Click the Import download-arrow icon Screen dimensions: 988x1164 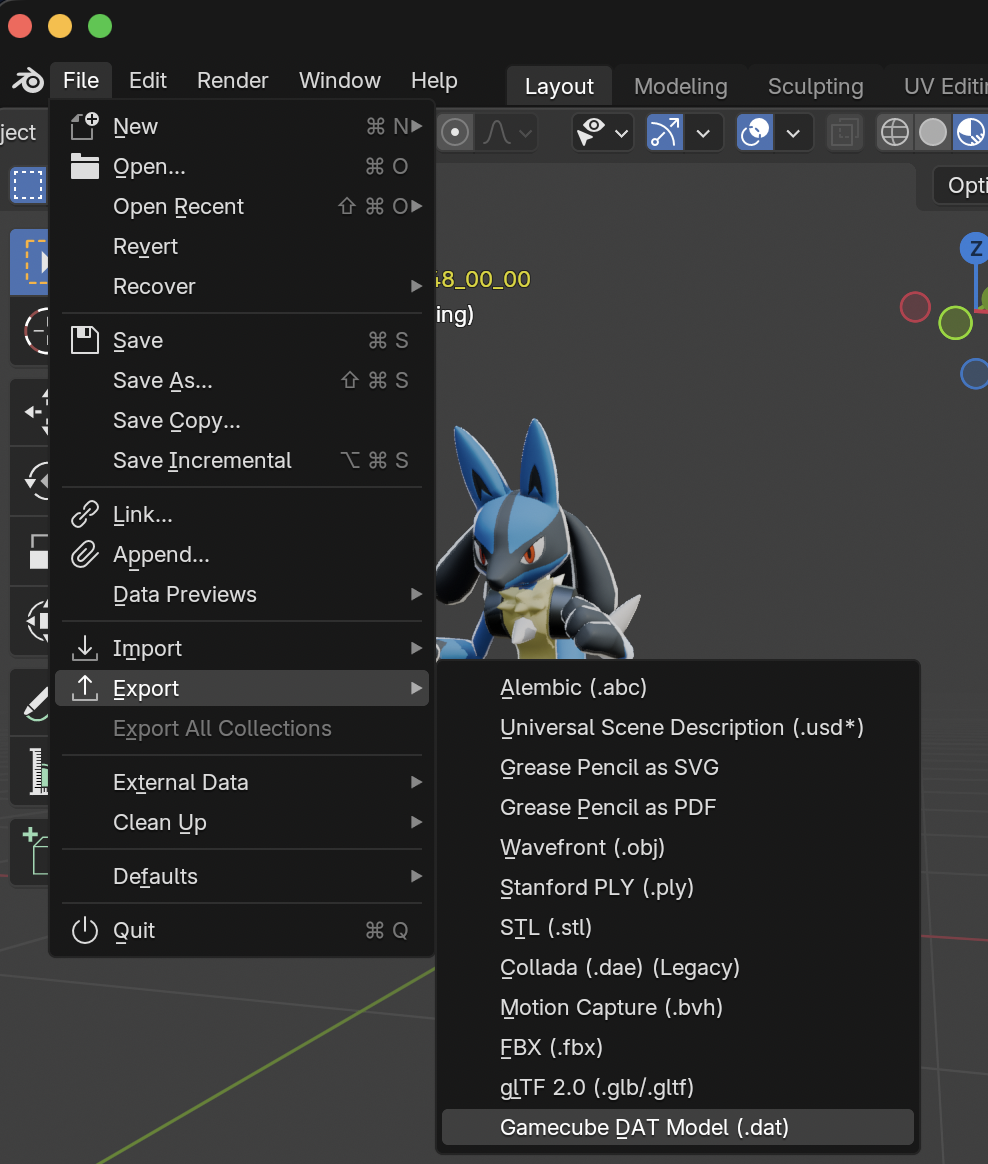[85, 648]
